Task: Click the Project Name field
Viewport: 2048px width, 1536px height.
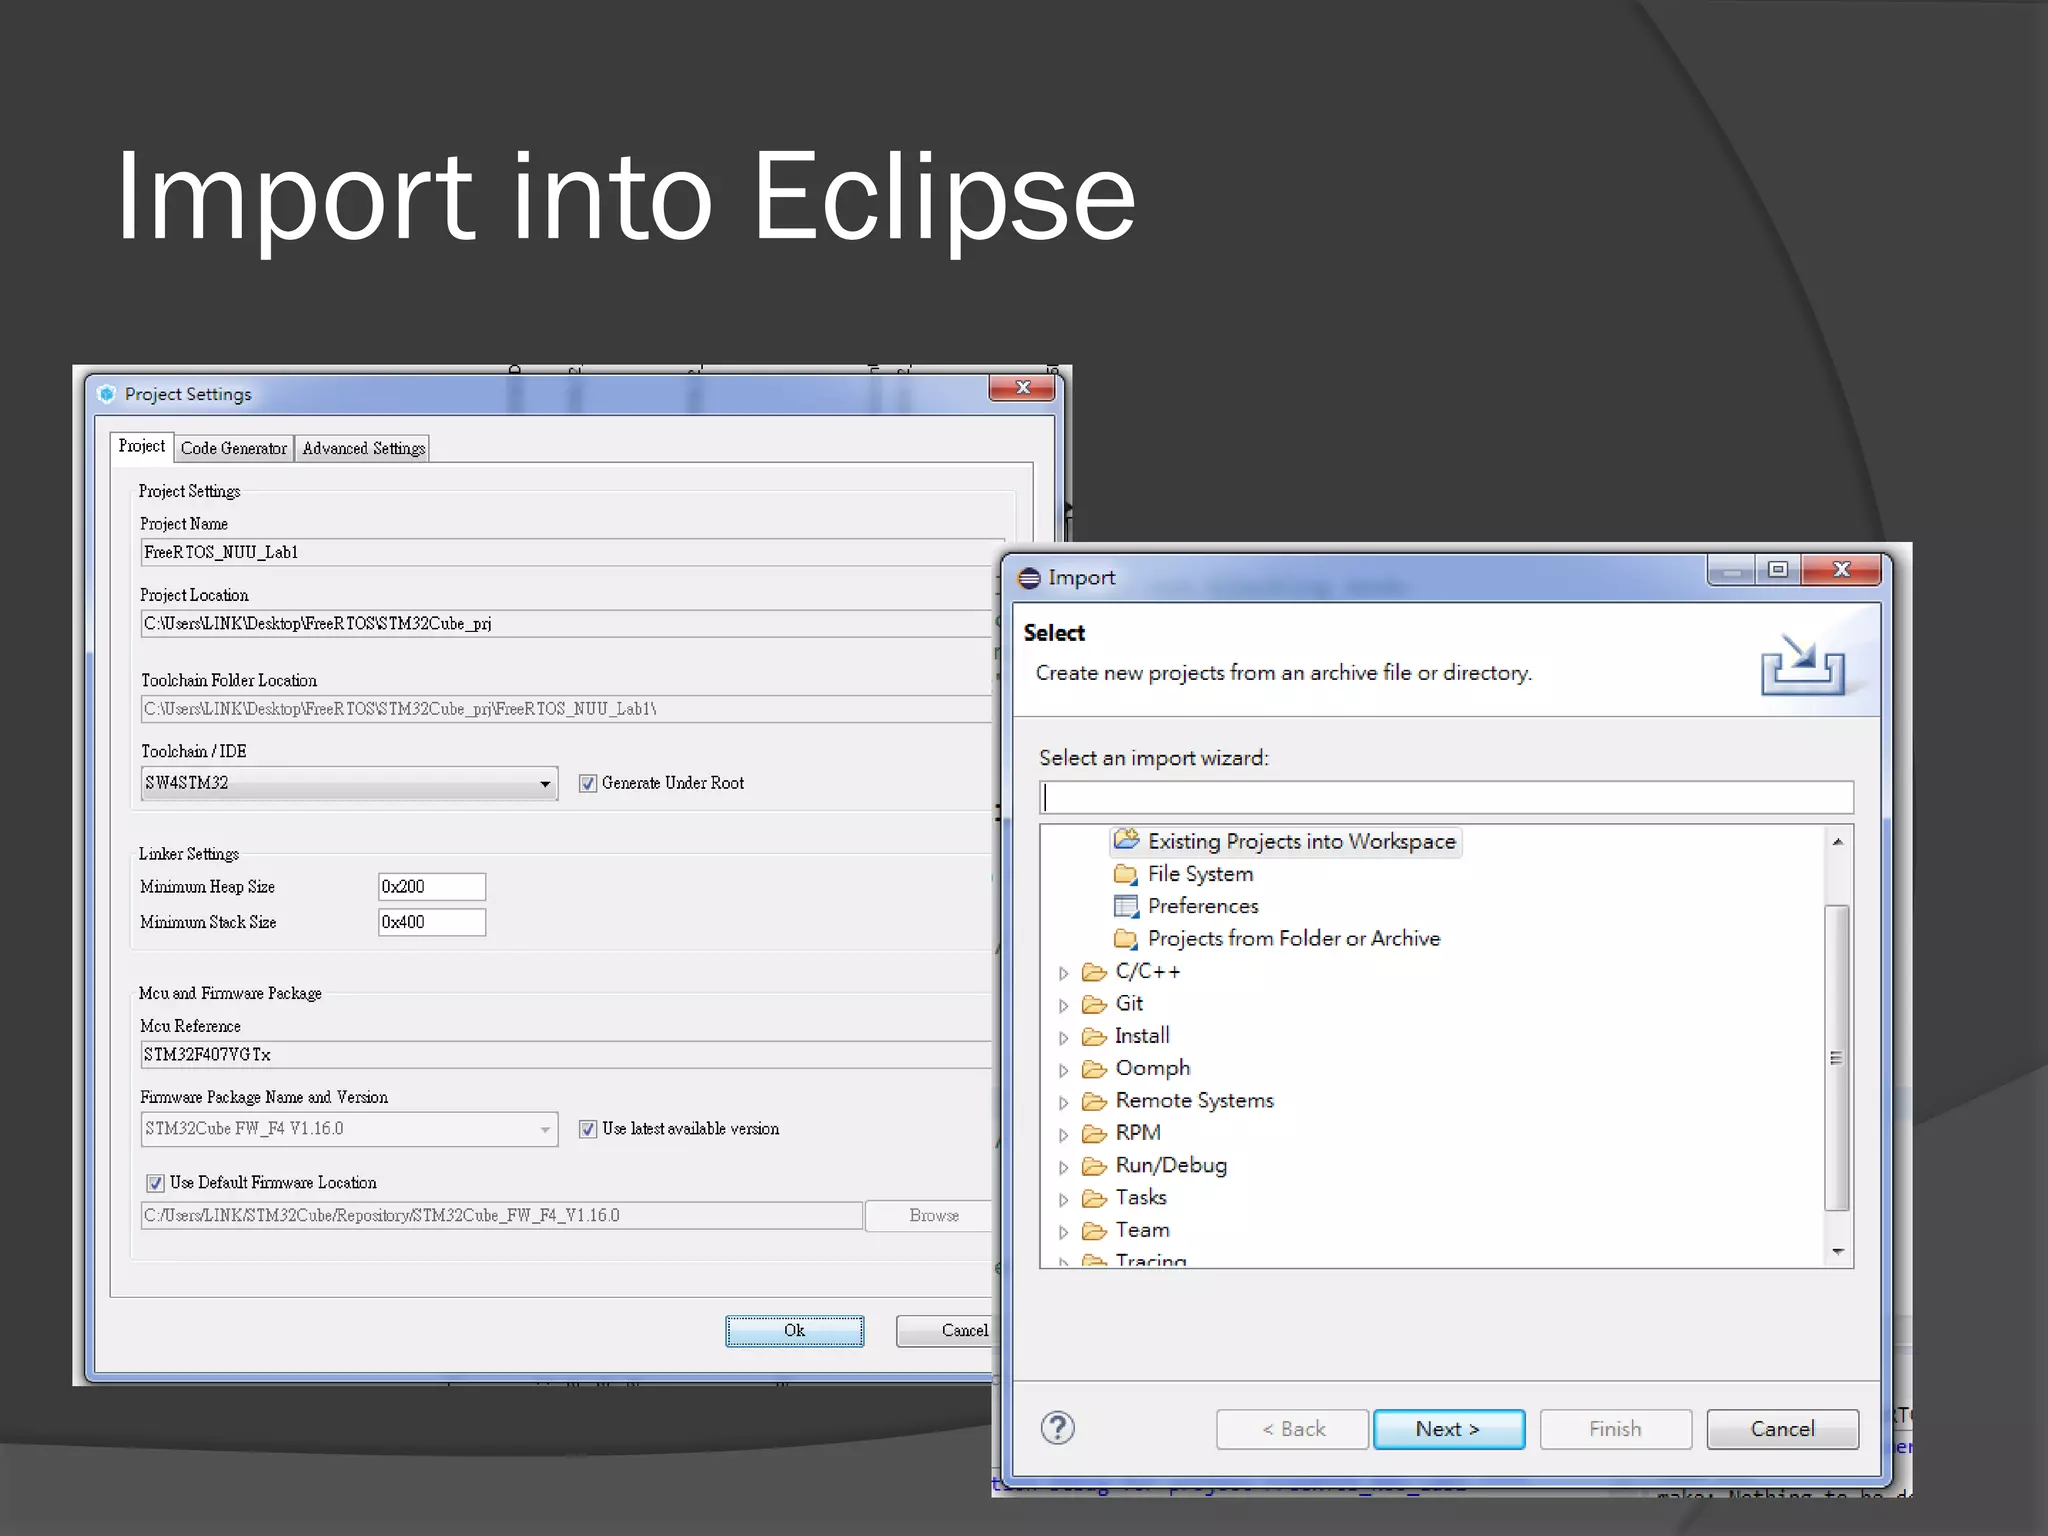Action: pyautogui.click(x=571, y=552)
